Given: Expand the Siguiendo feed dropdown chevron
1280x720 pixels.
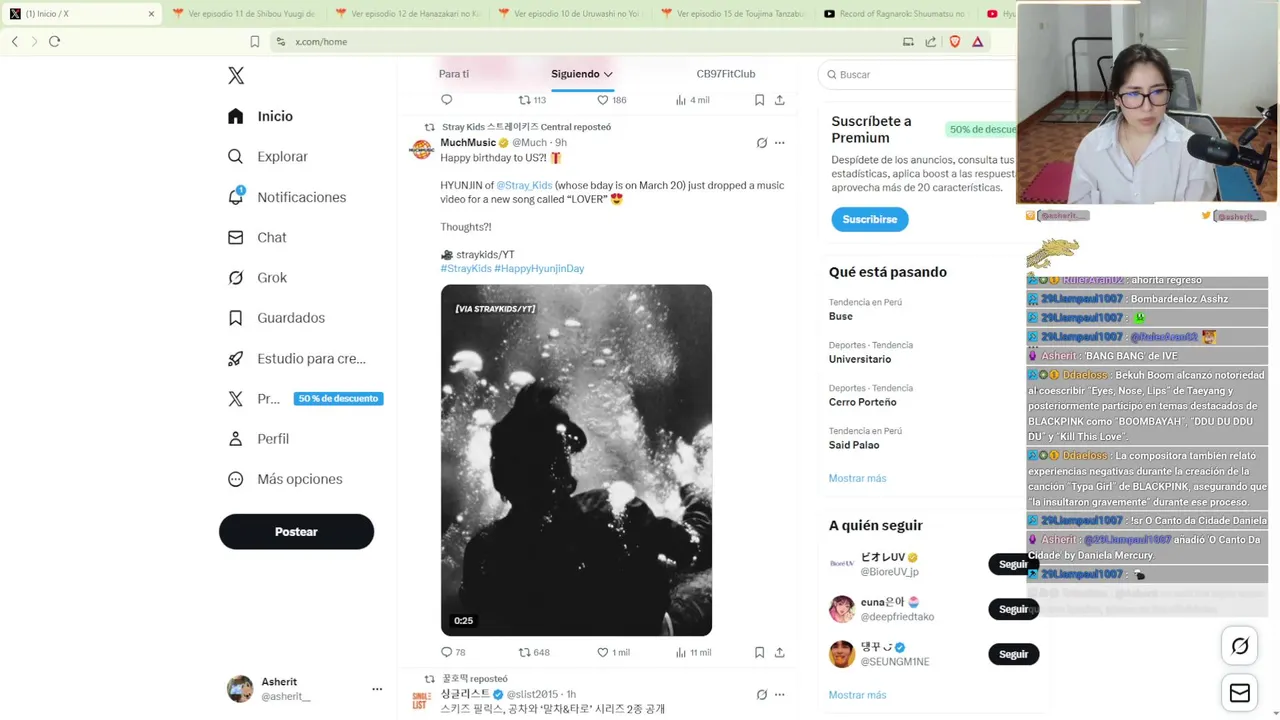Looking at the screenshot, I should pos(607,74).
